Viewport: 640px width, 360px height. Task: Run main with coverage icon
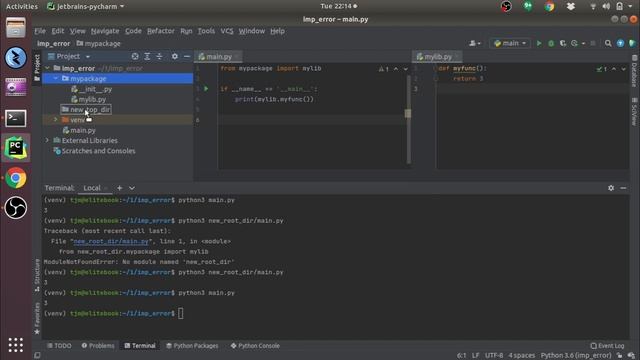(563, 43)
